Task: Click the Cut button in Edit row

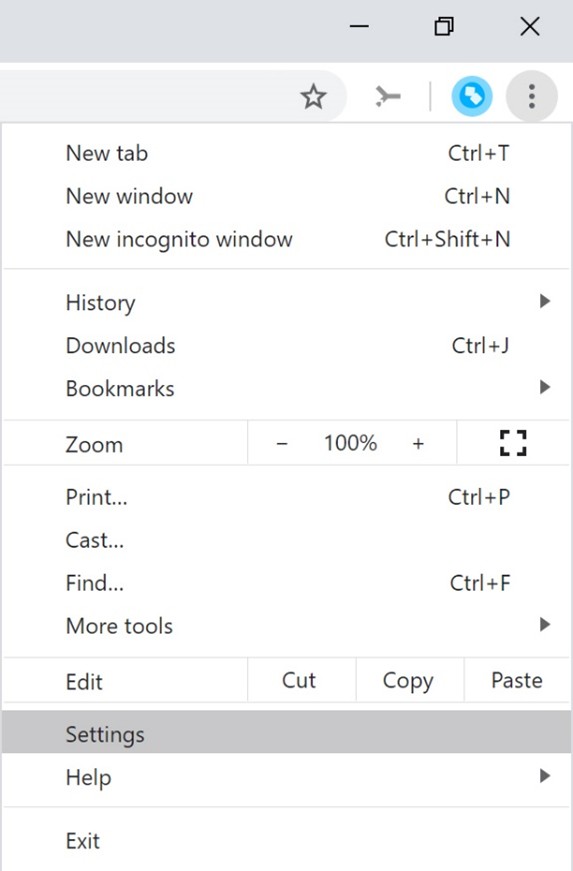Action: point(300,680)
